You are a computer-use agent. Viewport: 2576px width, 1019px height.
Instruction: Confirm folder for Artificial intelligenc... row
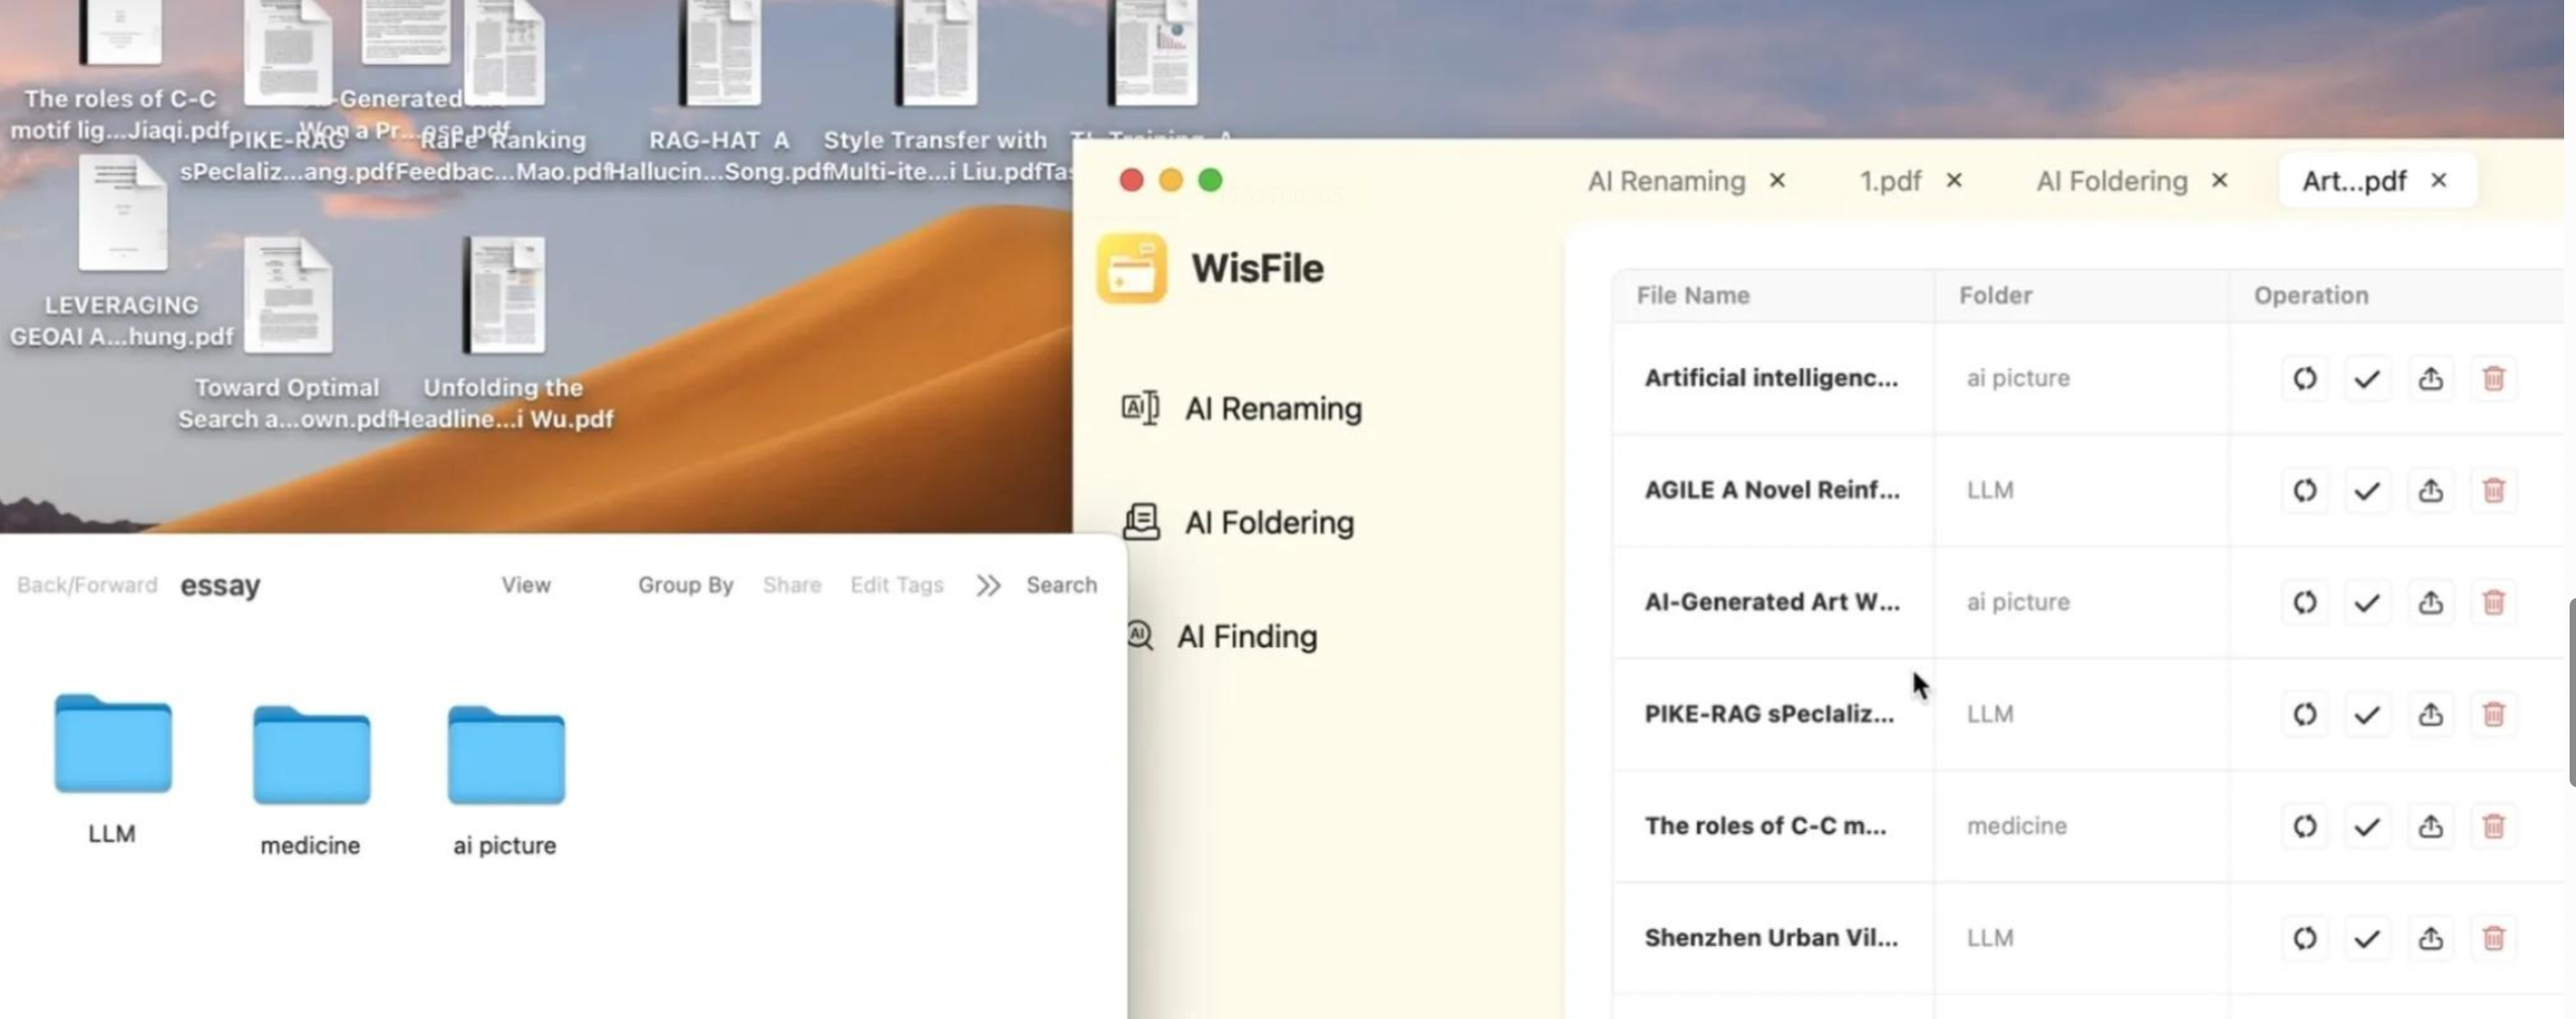2367,379
